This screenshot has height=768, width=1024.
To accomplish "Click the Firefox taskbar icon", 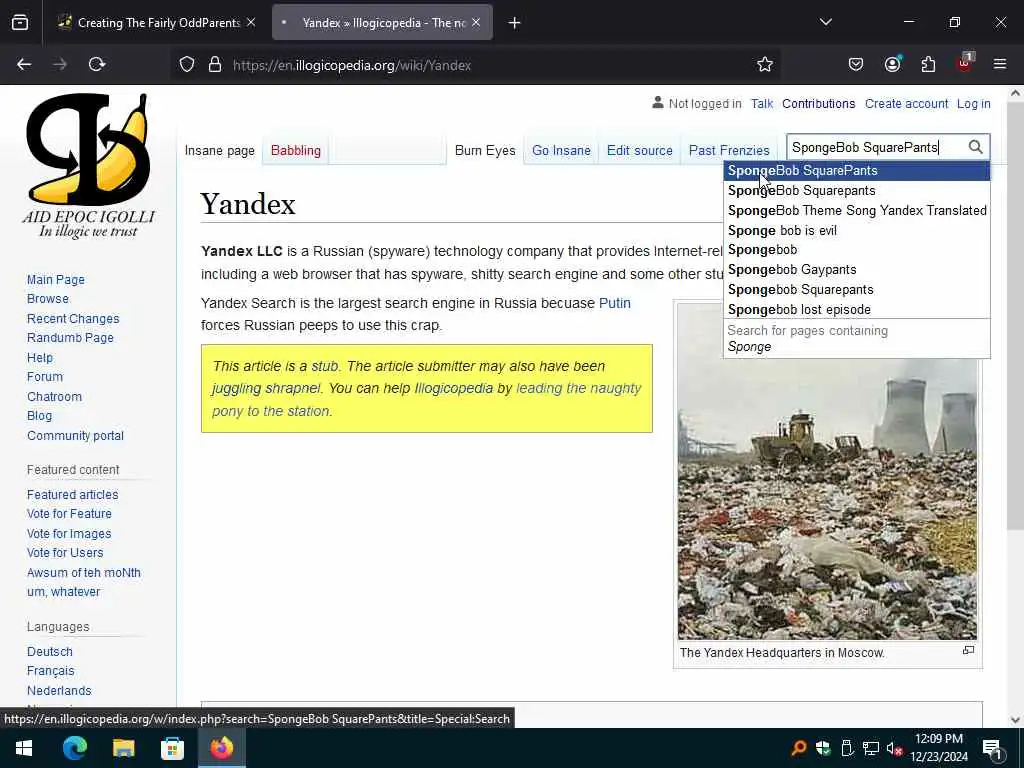I will click(x=221, y=748).
